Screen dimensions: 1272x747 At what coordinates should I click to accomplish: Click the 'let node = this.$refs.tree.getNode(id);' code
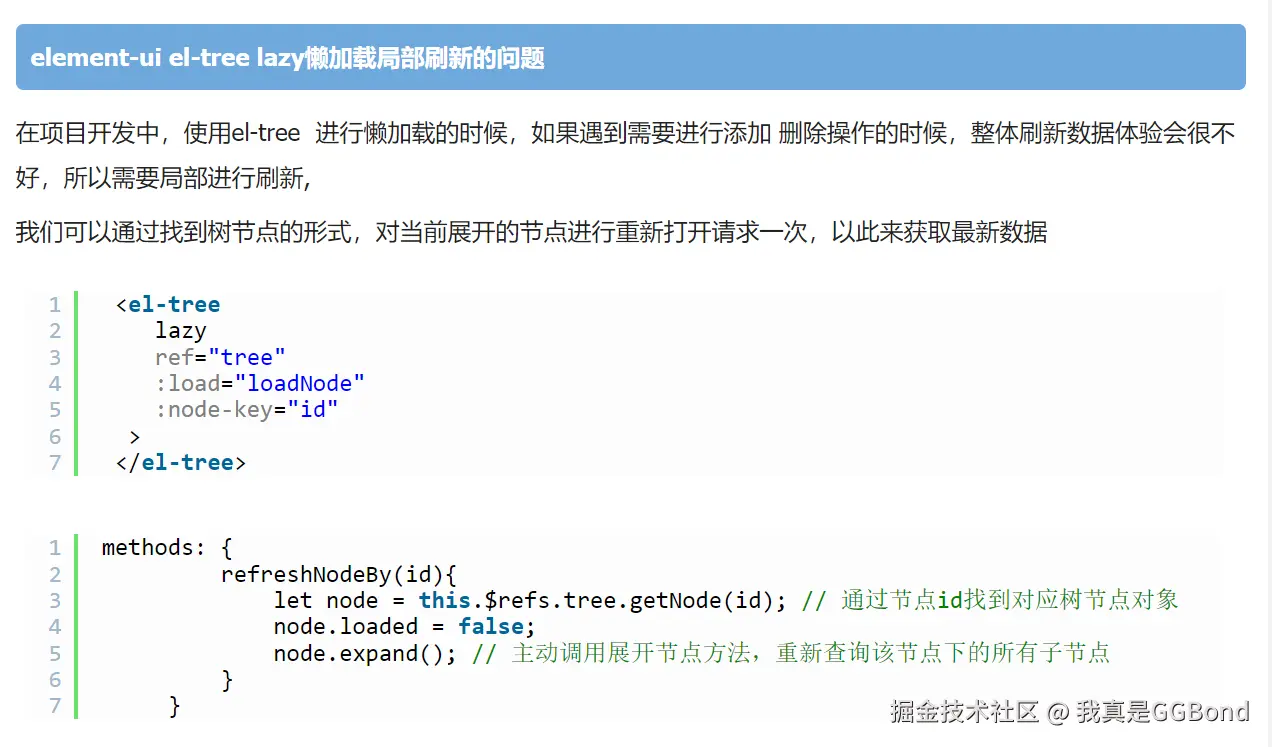coord(531,600)
